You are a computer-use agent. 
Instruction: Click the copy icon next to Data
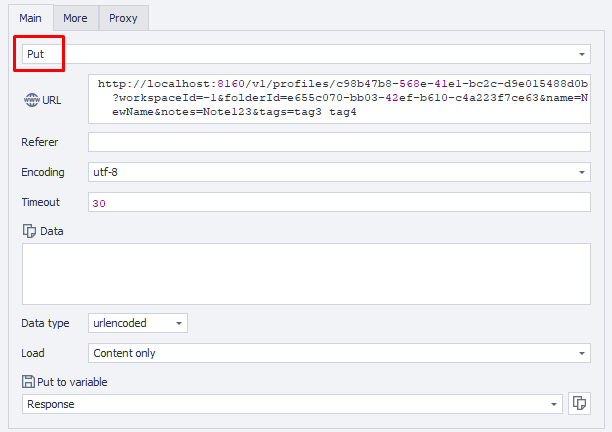pos(29,231)
